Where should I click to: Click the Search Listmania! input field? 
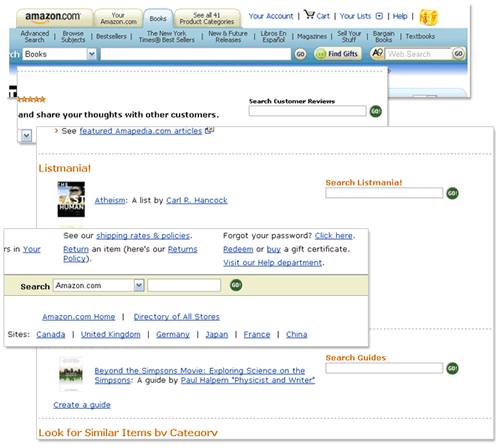(384, 193)
